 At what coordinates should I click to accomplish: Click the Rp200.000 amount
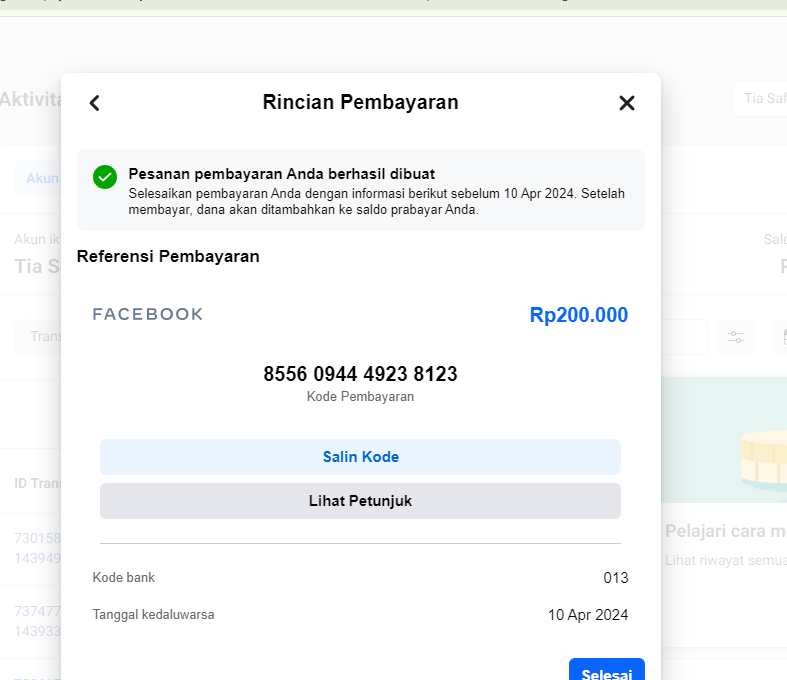coord(579,315)
